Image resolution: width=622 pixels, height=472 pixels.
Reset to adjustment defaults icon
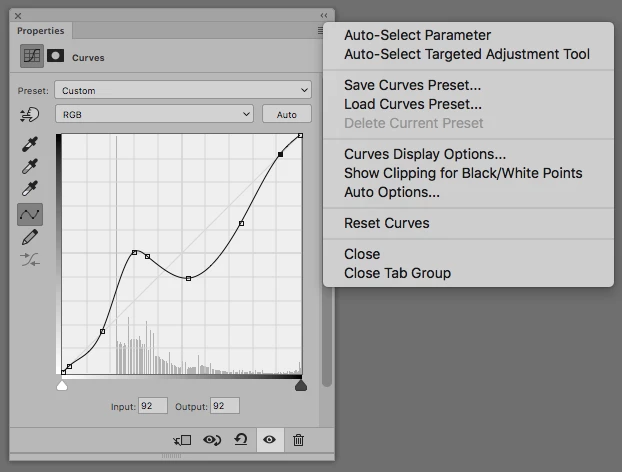(x=241, y=439)
